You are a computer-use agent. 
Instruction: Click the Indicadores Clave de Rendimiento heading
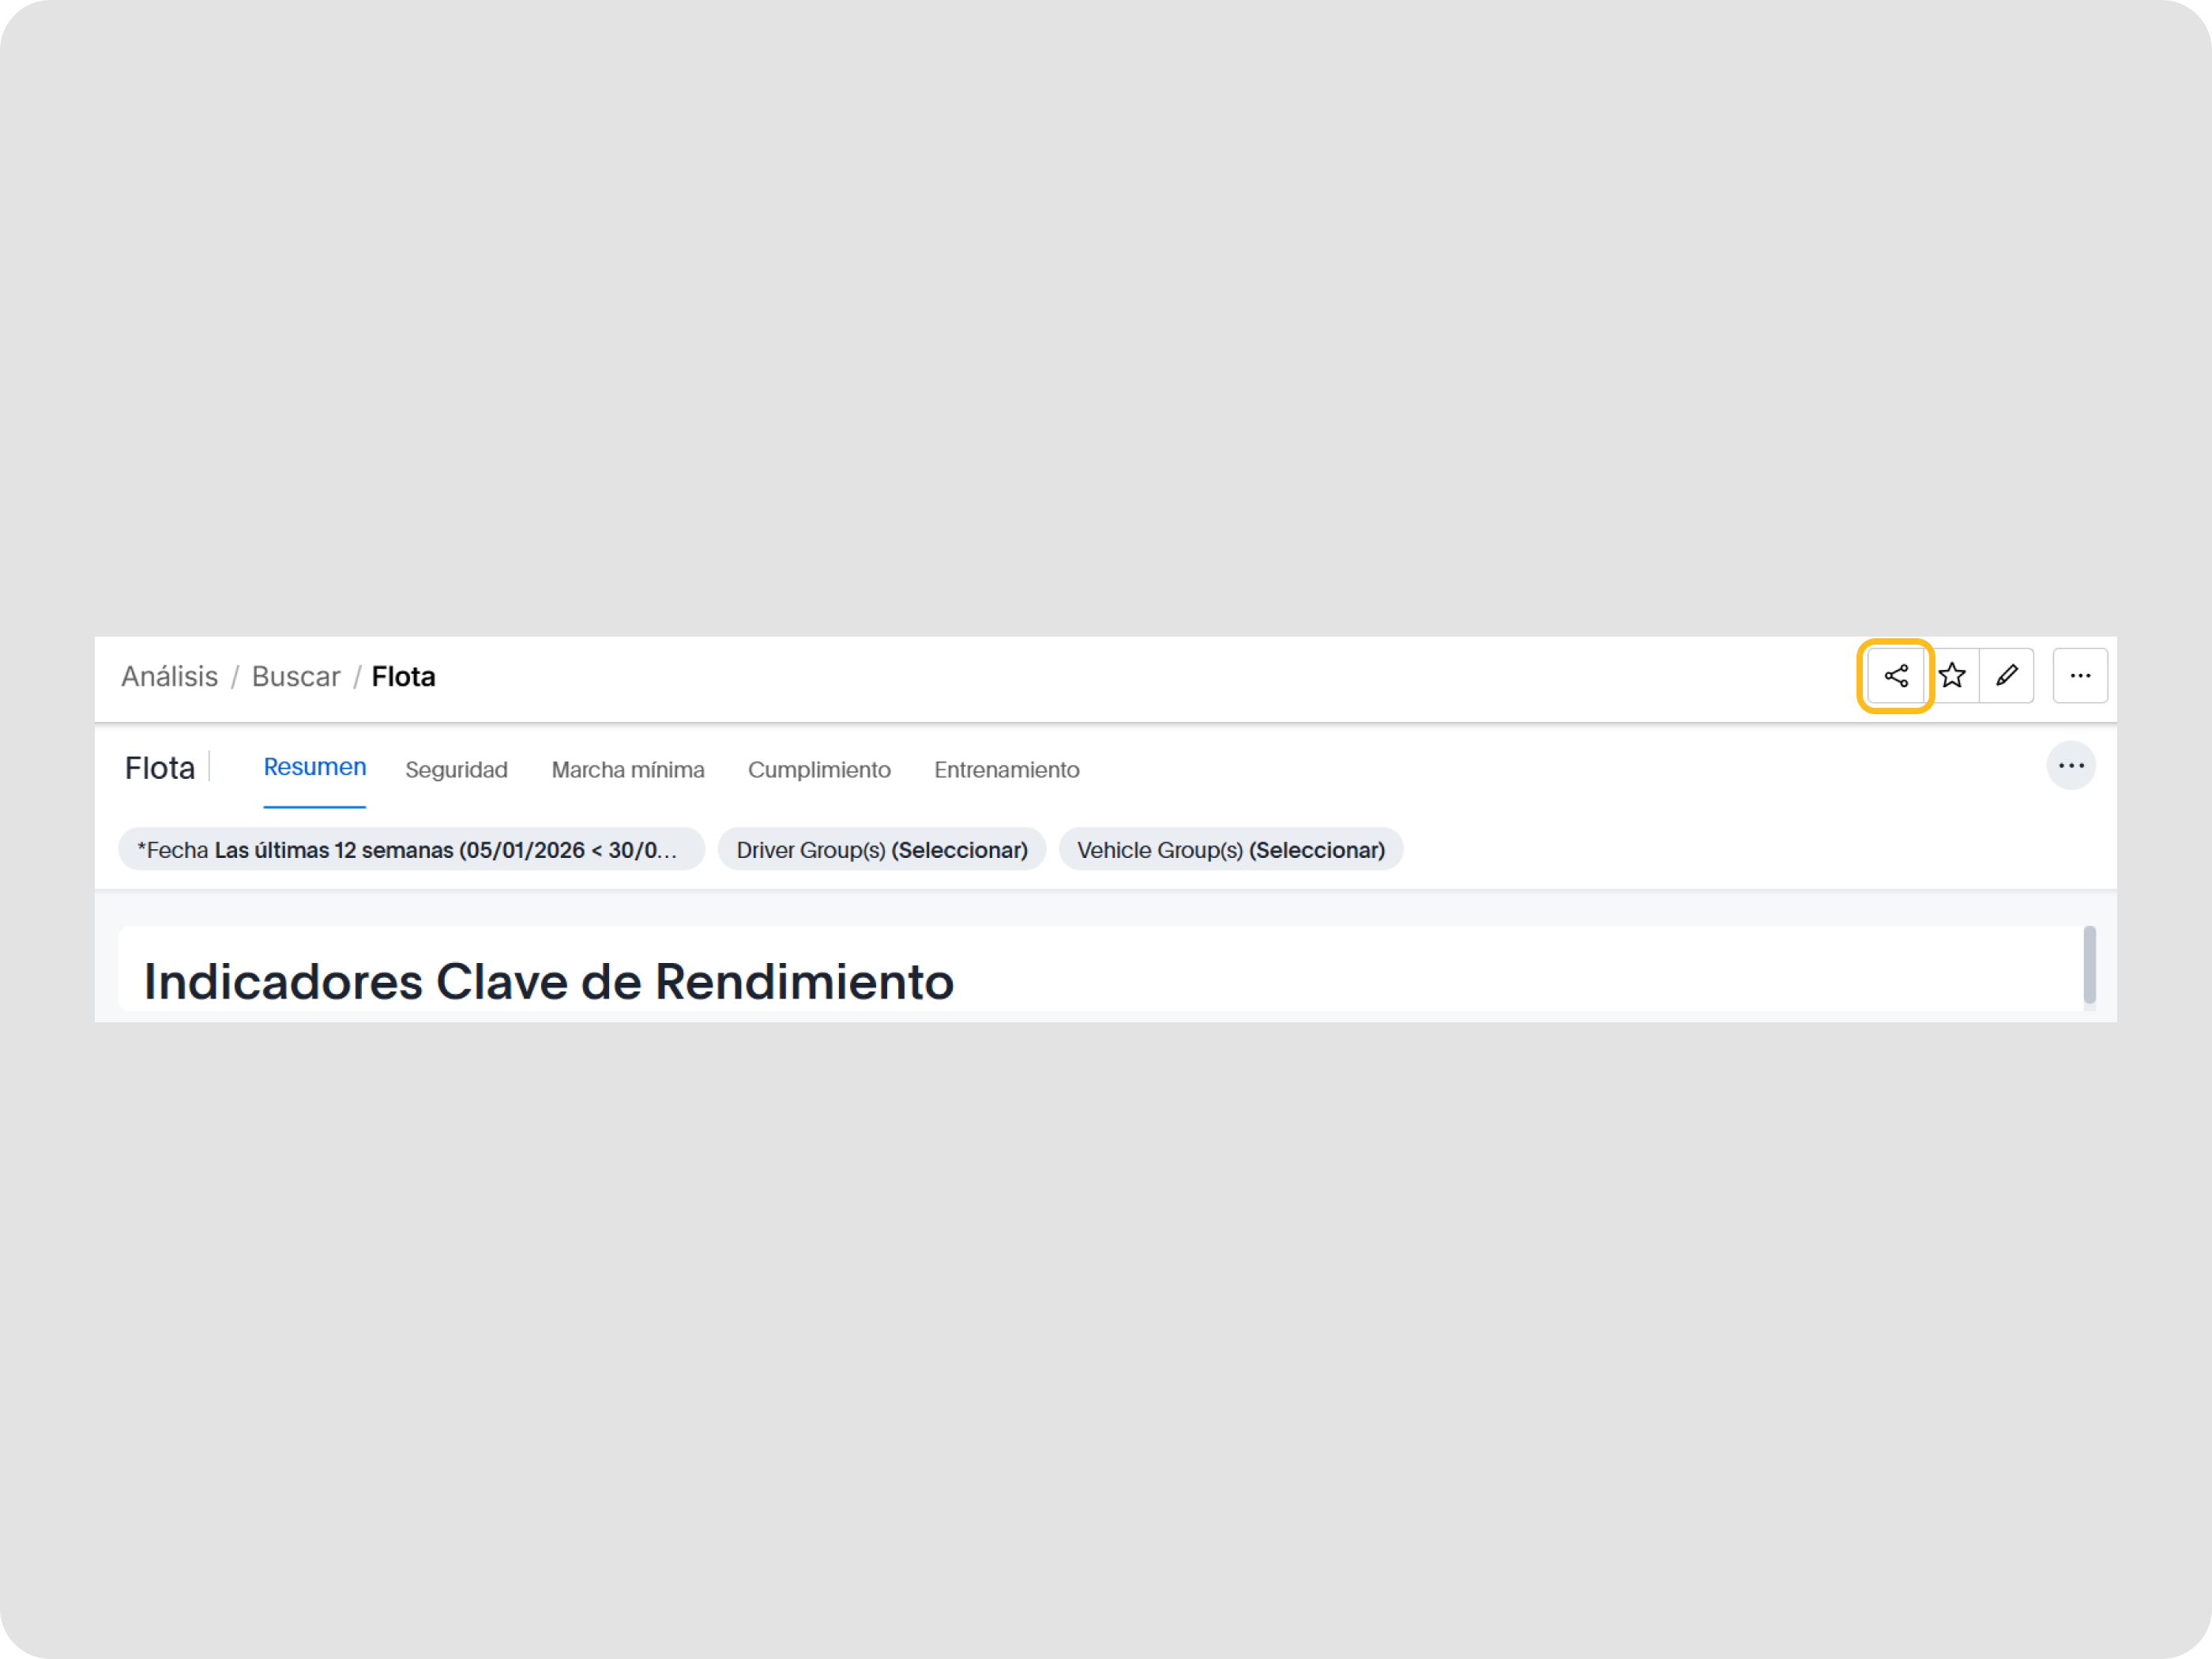coord(548,981)
